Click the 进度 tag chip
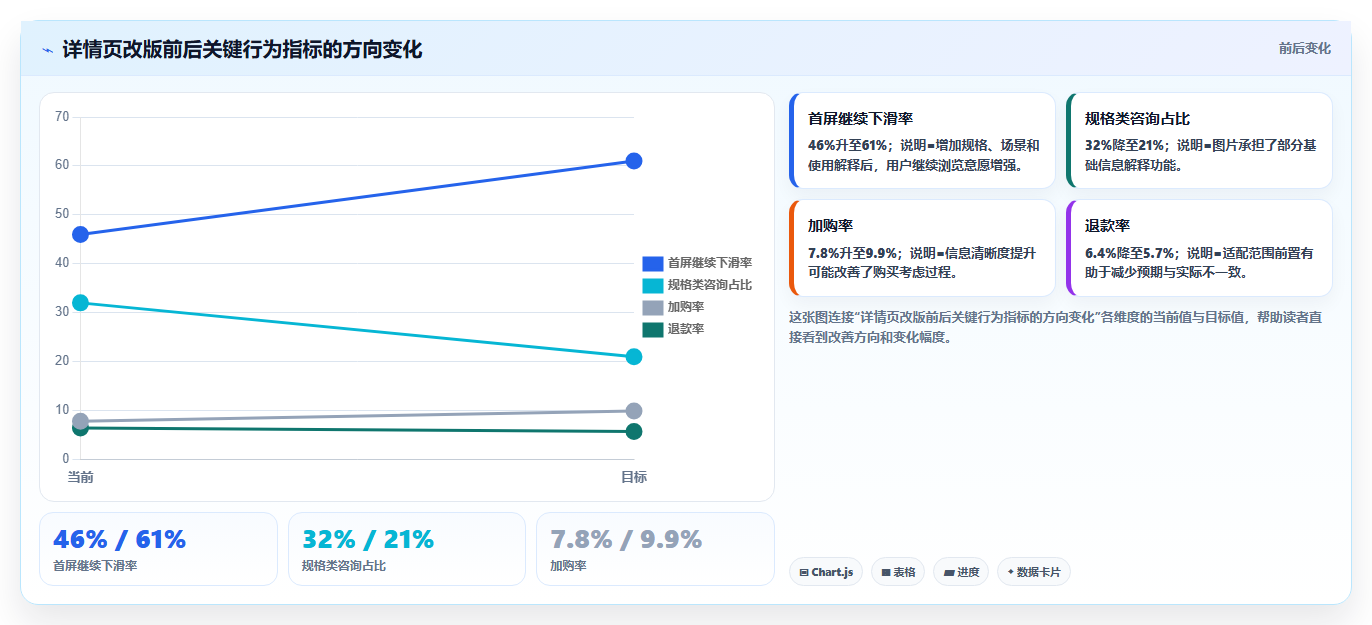 tap(961, 572)
